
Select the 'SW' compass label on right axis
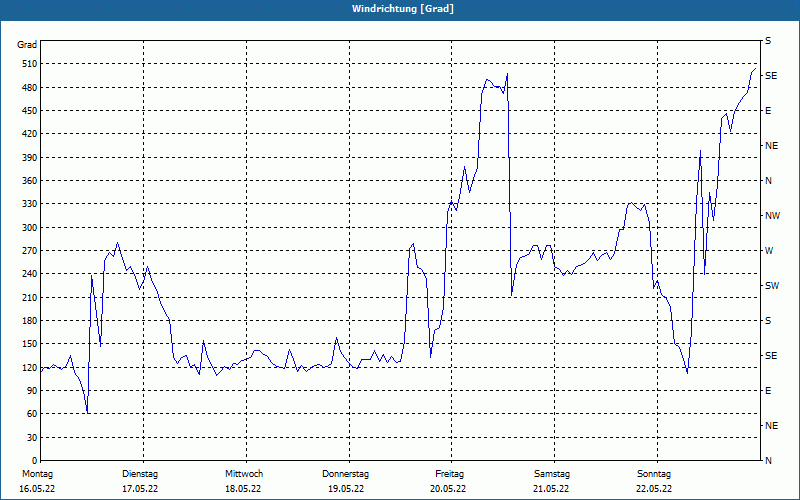tap(772, 286)
